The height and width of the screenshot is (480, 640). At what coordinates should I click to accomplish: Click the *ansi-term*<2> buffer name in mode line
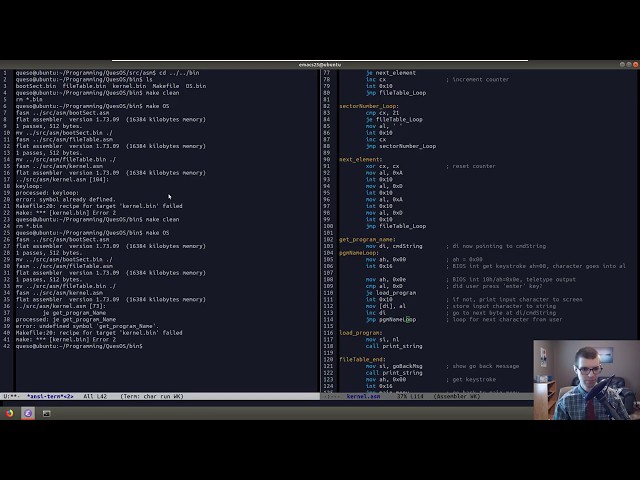click(50, 396)
